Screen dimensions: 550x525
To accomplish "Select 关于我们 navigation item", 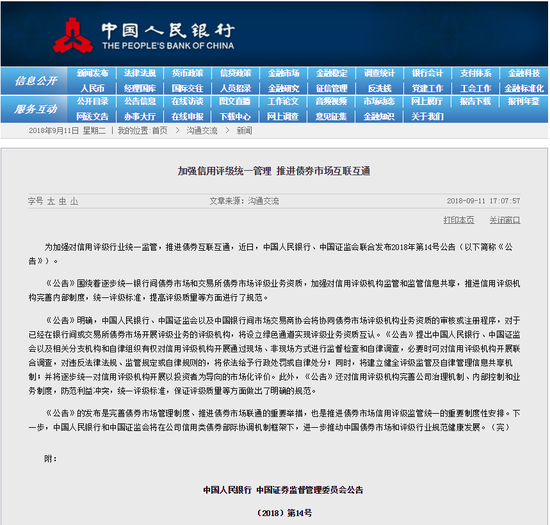I will (427, 116).
